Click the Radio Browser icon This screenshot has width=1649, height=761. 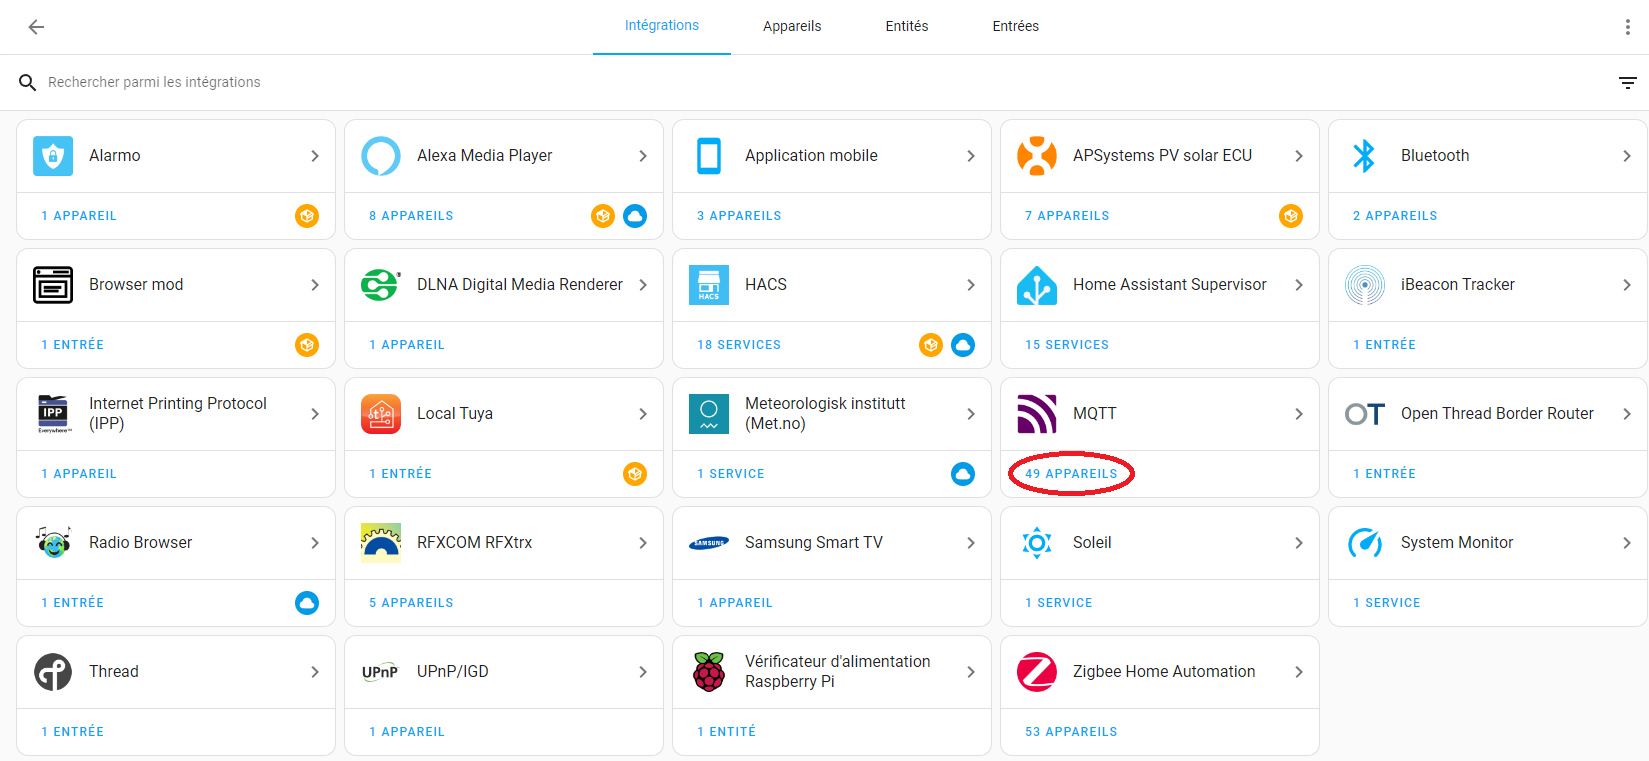[x=53, y=543]
